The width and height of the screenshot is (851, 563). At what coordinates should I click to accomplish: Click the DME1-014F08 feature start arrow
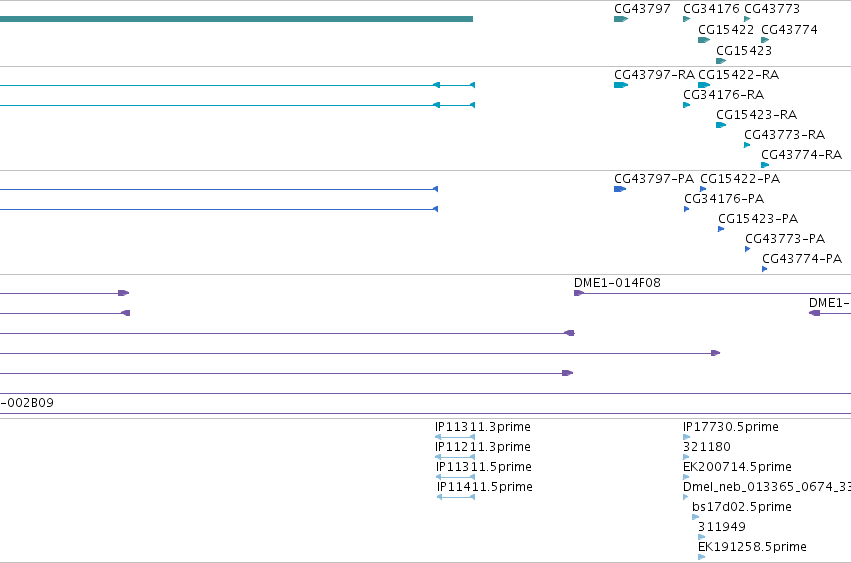click(579, 293)
